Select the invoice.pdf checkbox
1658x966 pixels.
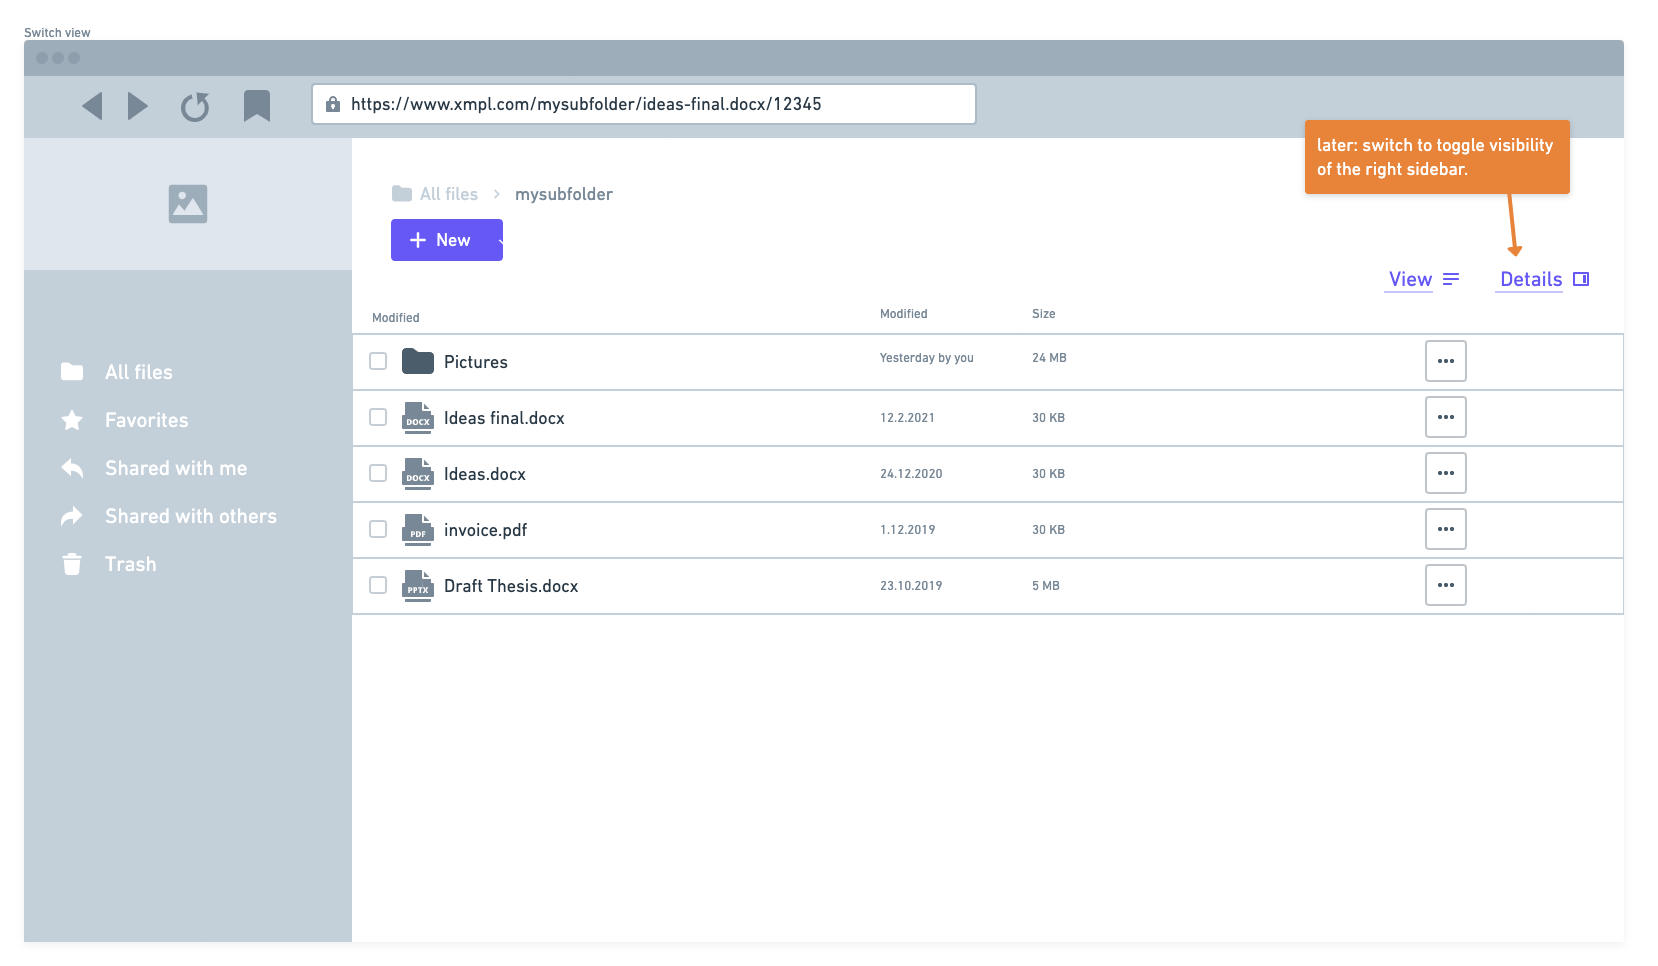pos(378,529)
